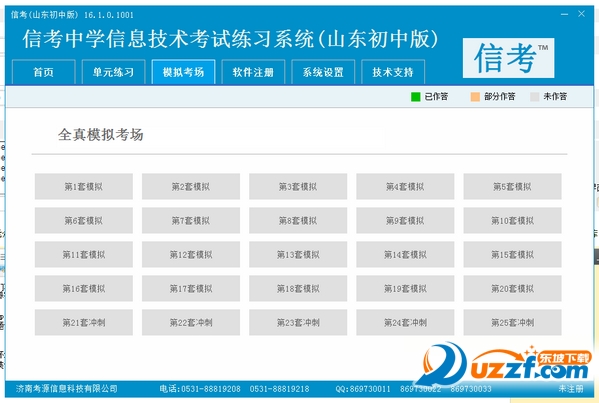
Task: Click 未注册 status in footer
Action: pos(571,389)
